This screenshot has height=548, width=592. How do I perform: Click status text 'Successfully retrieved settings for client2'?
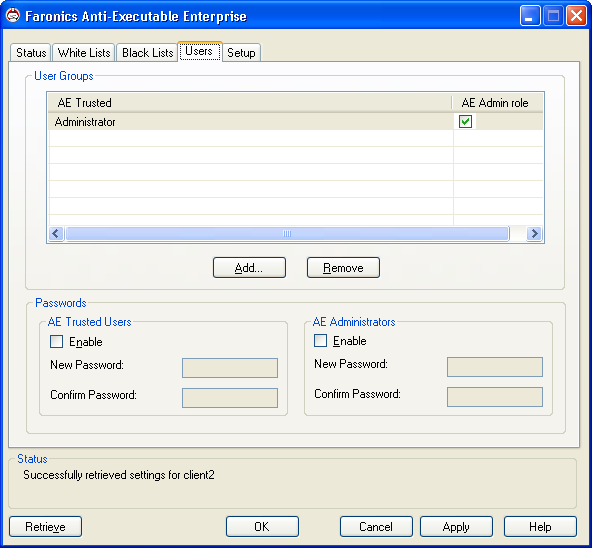[119, 475]
